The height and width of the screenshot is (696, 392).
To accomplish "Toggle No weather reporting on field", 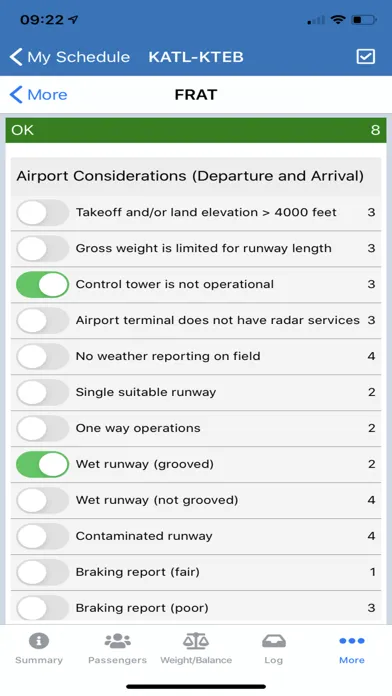I will point(43,356).
